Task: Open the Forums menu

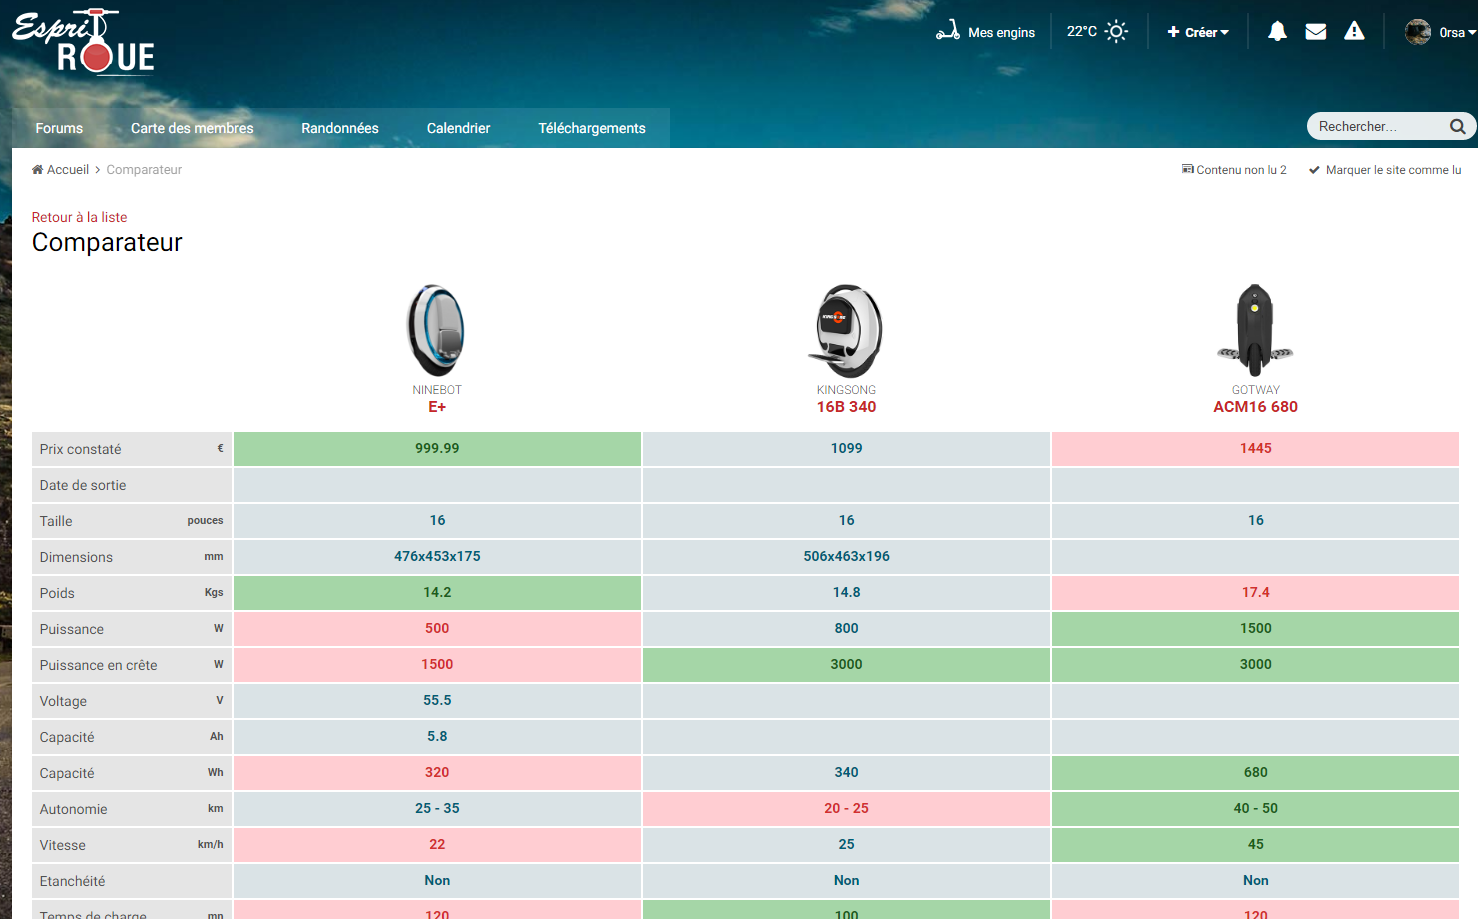Action: point(59,128)
